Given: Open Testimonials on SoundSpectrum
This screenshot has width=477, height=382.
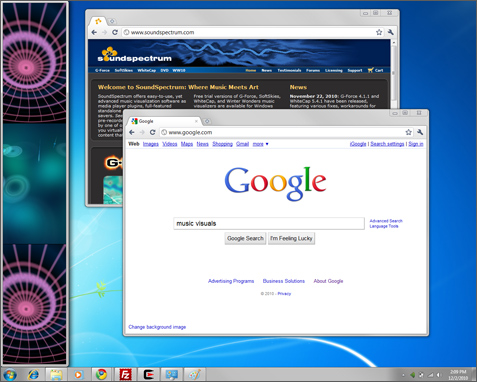Looking at the screenshot, I should pos(289,70).
